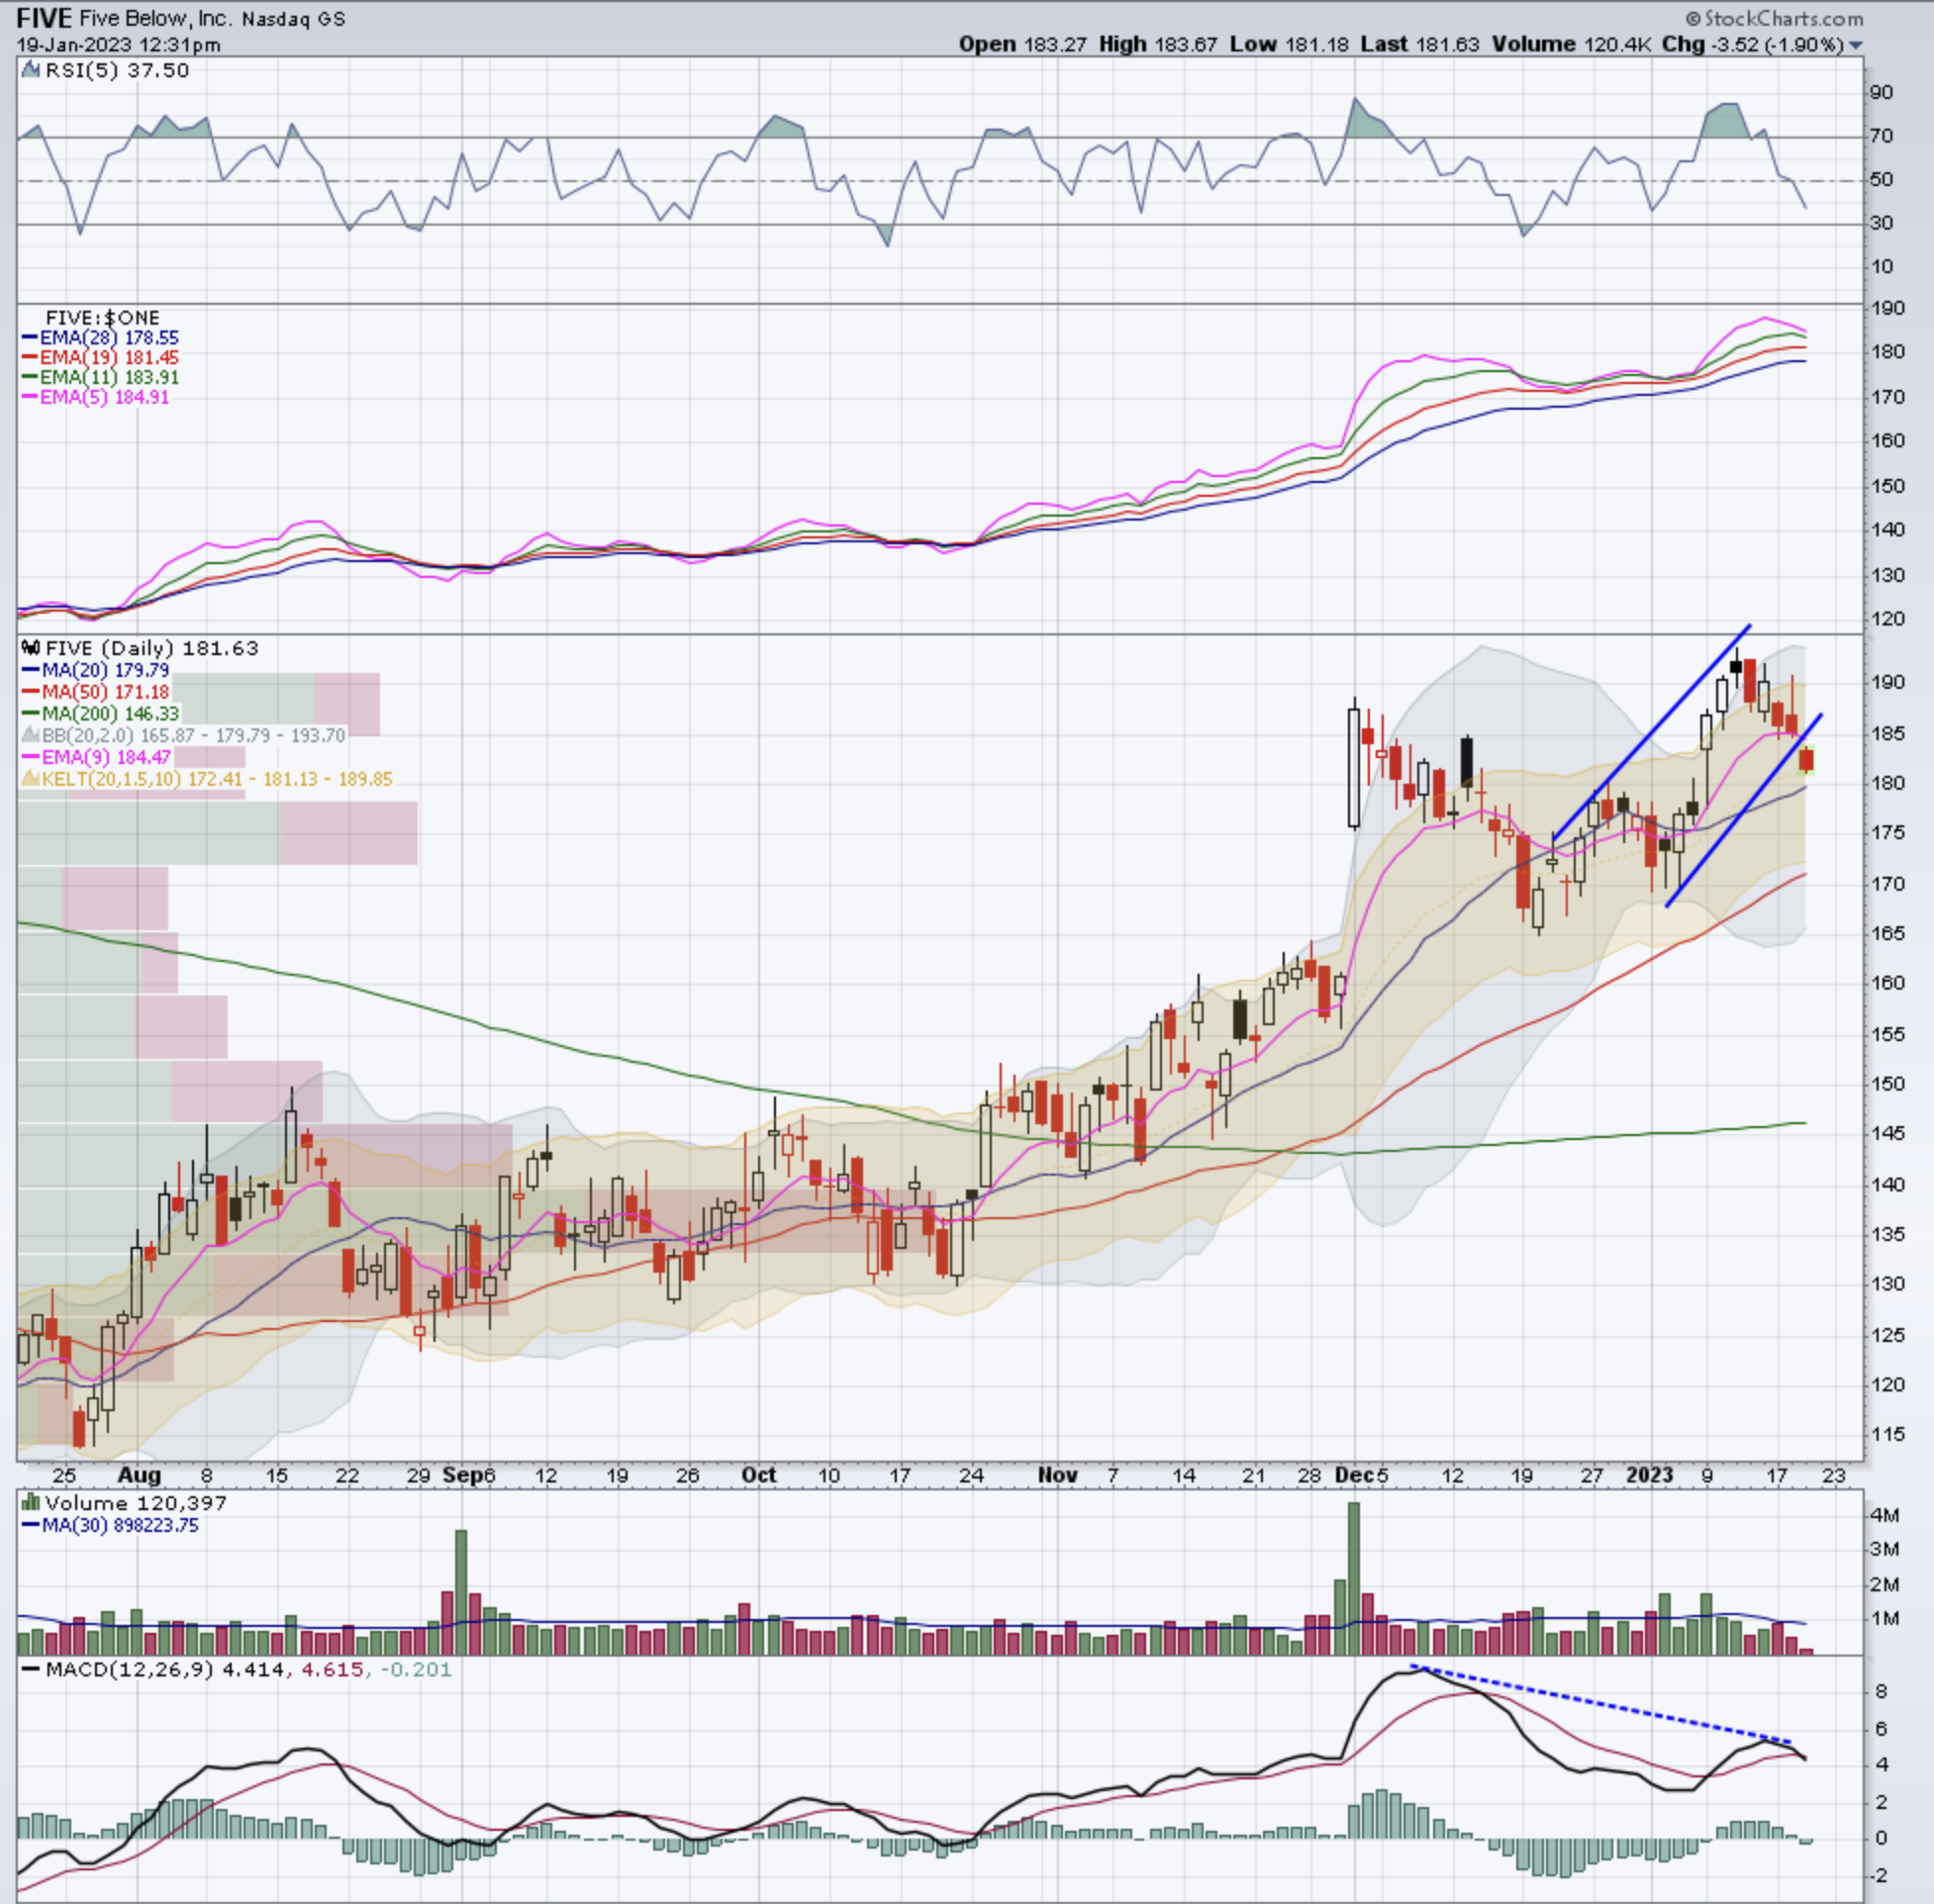
Task: Click the volume bars icon beside Volume 120,397
Action: click(31, 1503)
